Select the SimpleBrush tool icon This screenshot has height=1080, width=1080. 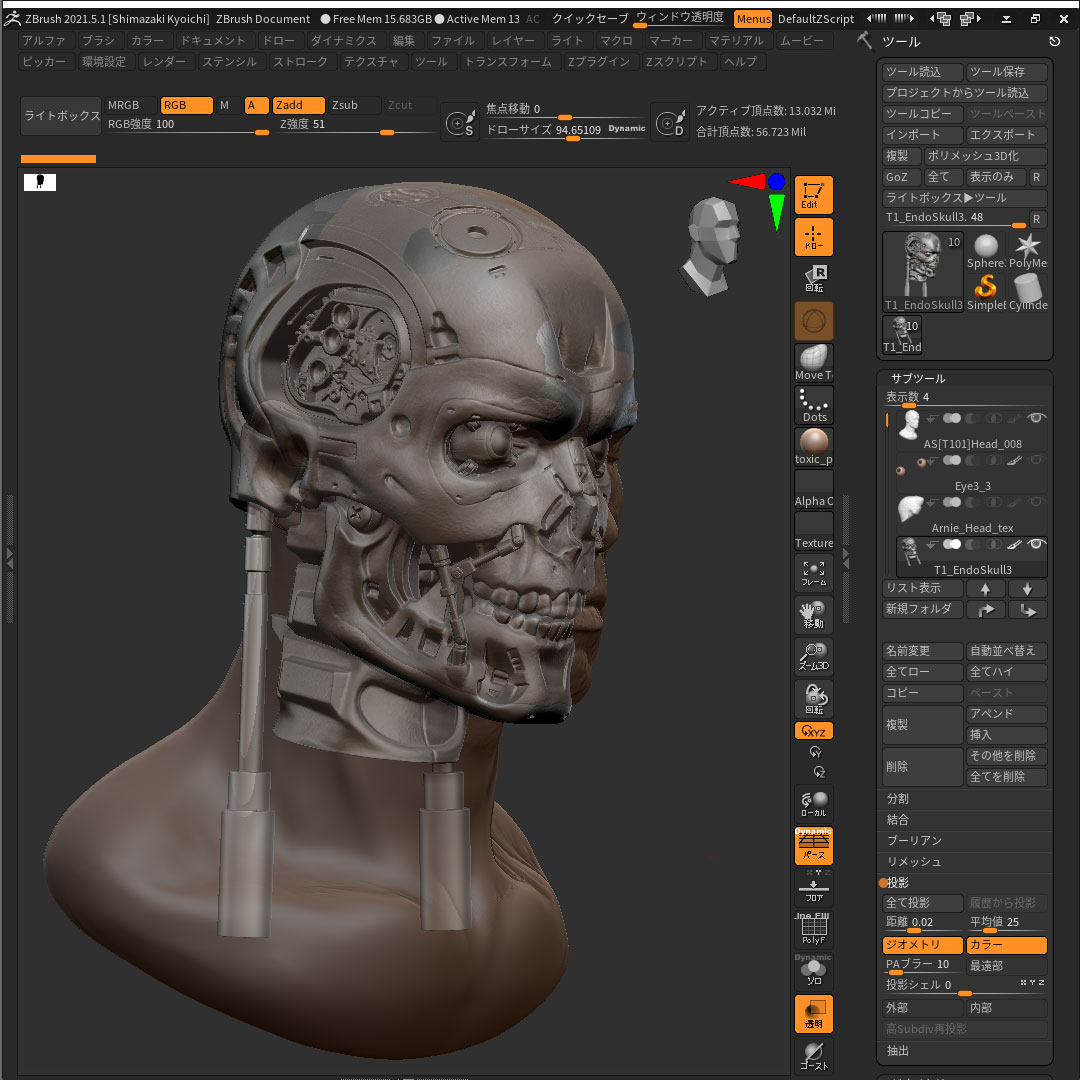coord(986,293)
